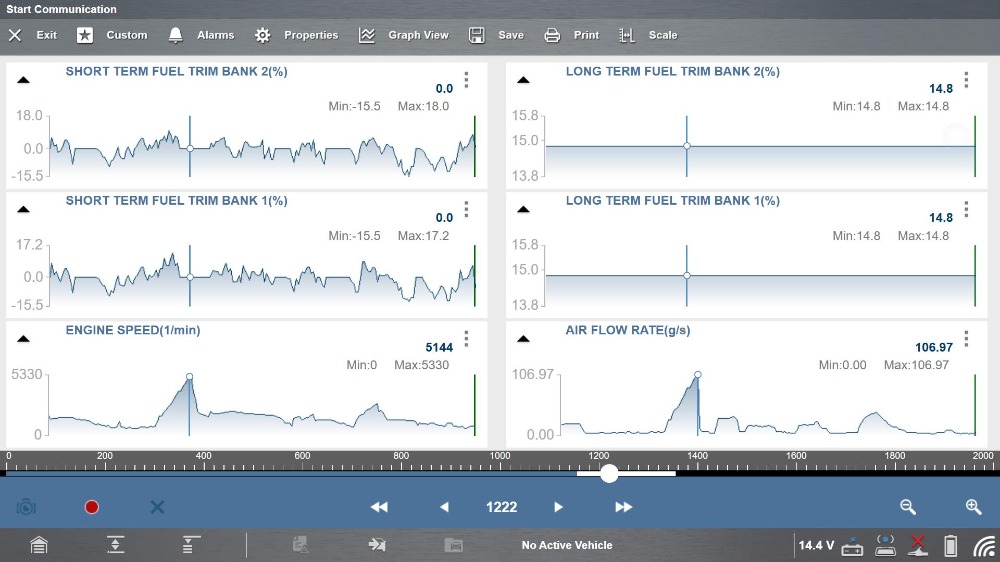
Task: Open the Alarms bell settings
Action: click(201, 35)
